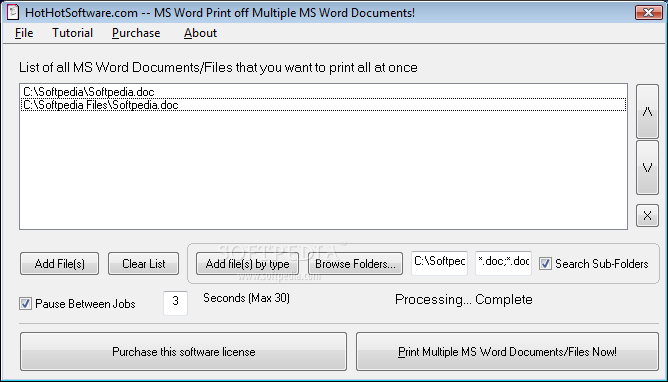Click Purchase this software license button
The width and height of the screenshot is (668, 382).
(x=184, y=351)
